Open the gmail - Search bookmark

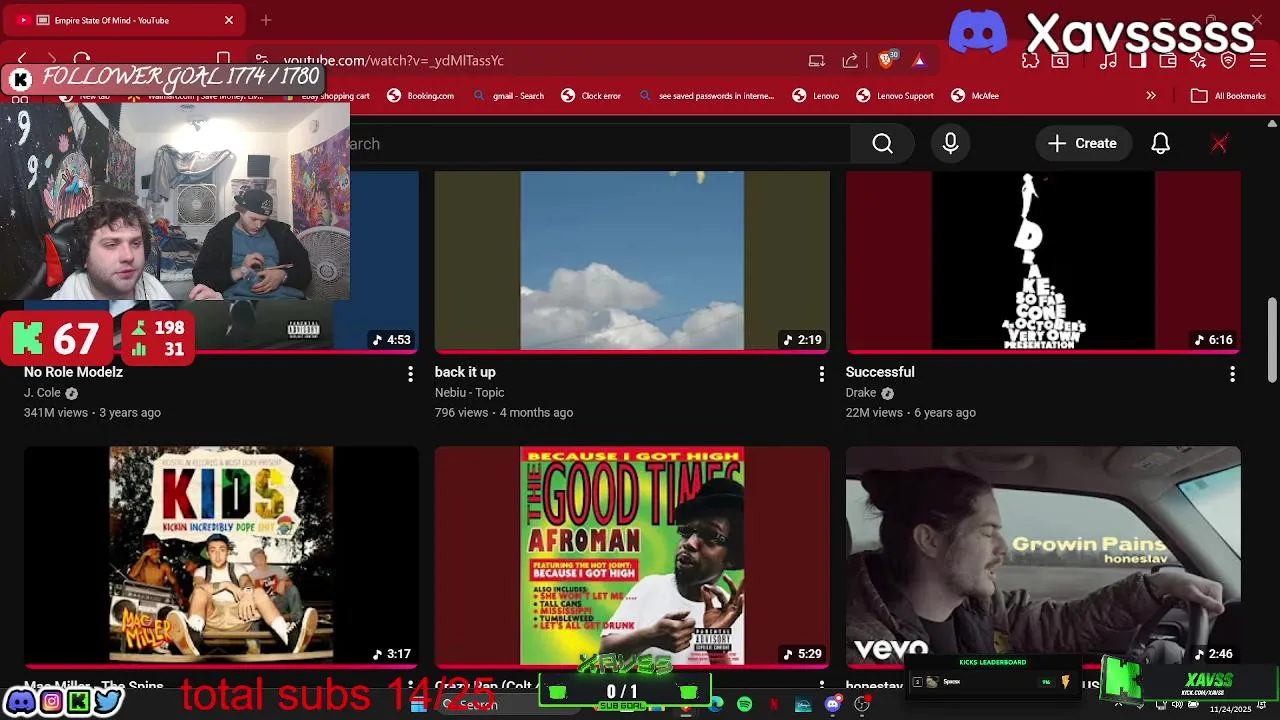tap(508, 96)
